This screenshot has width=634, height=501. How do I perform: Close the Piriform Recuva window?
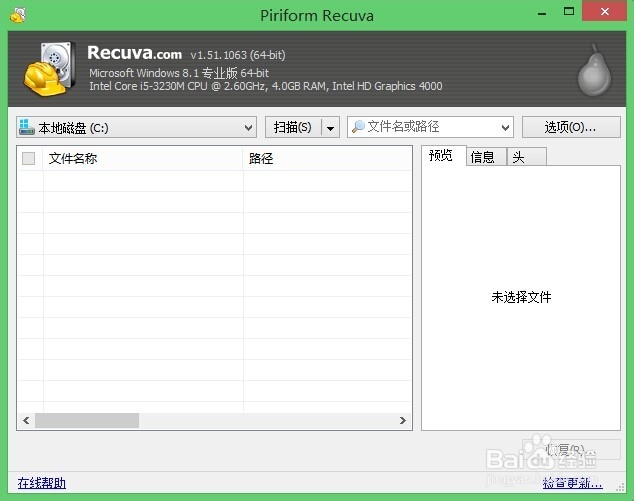click(x=604, y=11)
